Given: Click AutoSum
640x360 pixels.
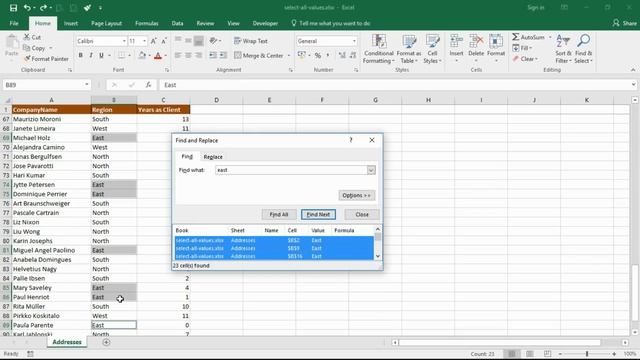Looking at the screenshot, I should [x=529, y=37].
